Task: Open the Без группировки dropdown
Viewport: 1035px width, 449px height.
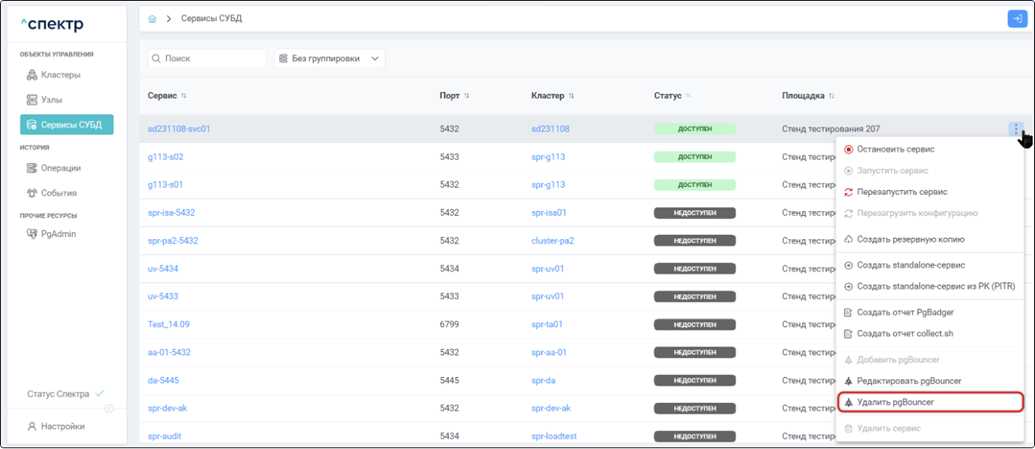Action: tap(330, 59)
